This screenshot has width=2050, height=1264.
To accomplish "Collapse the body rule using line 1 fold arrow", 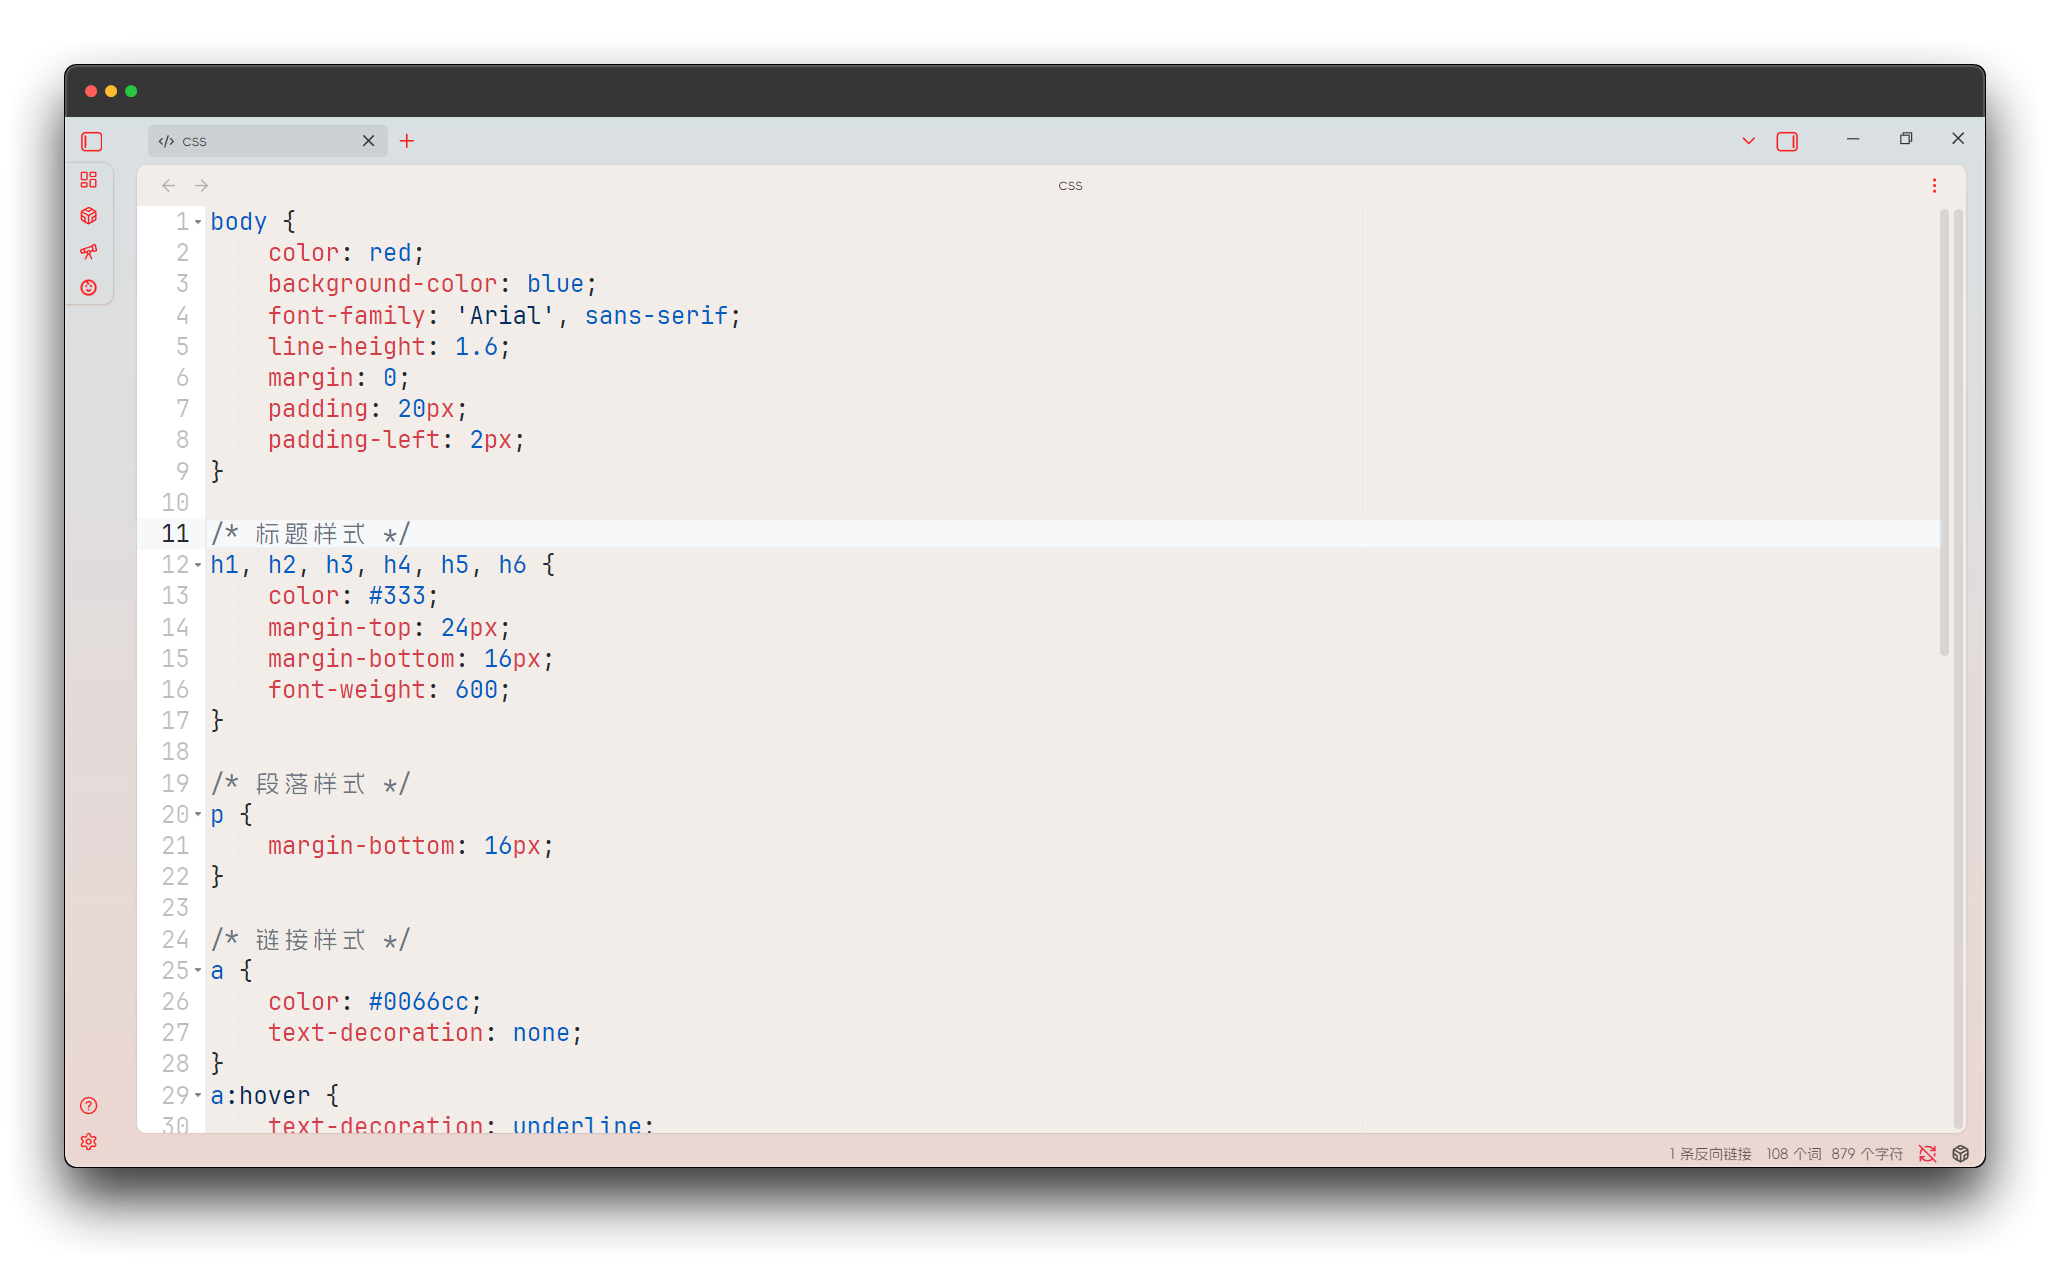I will [196, 221].
